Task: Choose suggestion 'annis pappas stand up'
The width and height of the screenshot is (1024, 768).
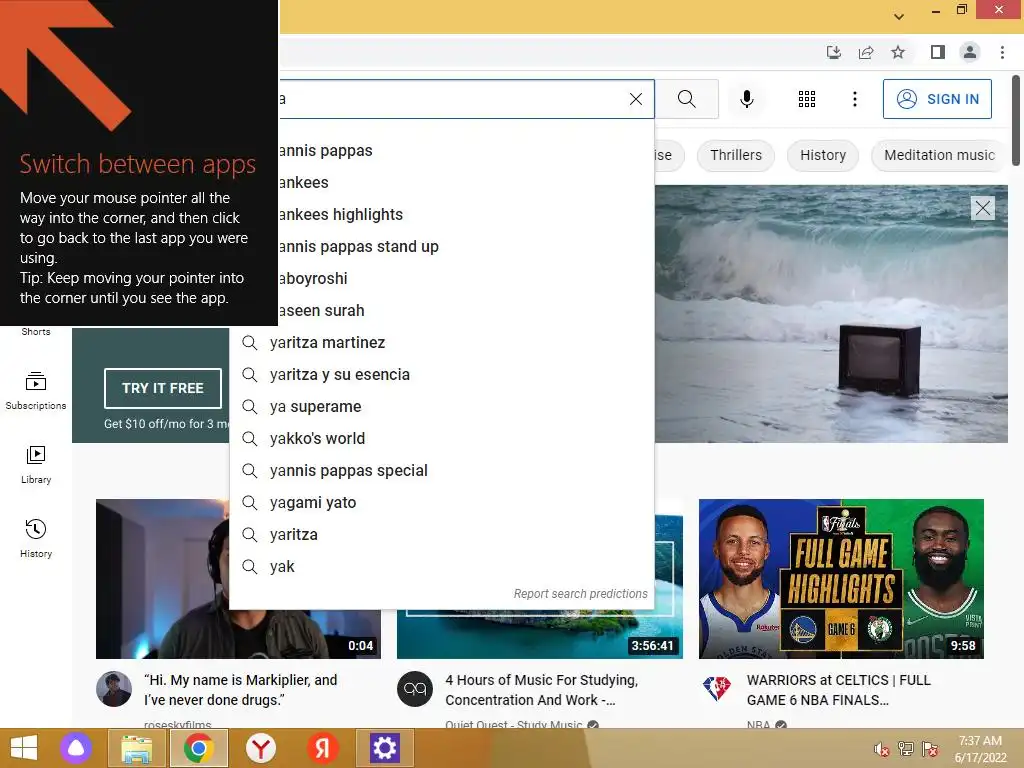Action: coord(466,247)
